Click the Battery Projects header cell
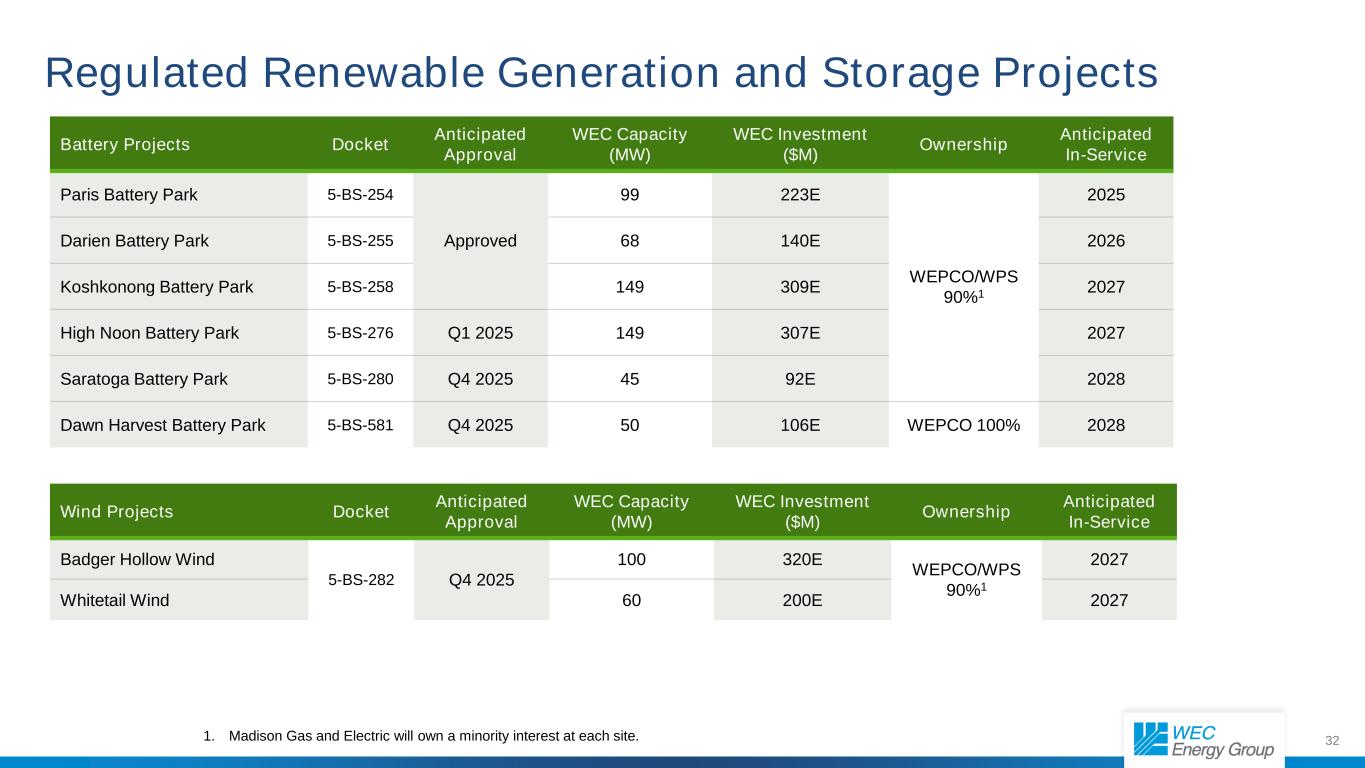Viewport: 1365px width, 768px height. pos(125,144)
